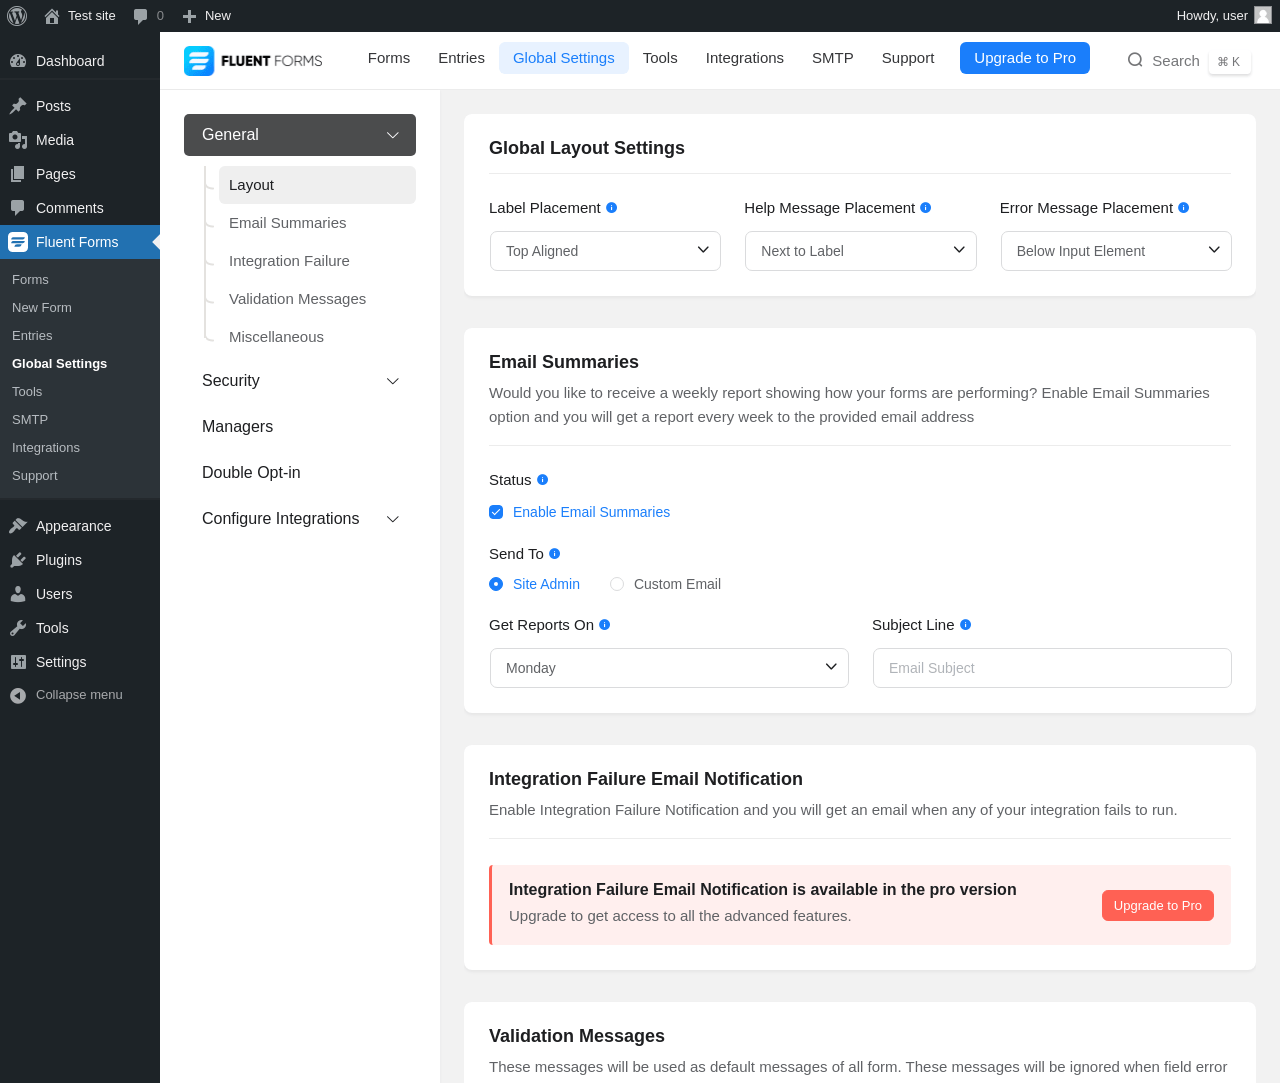Click the Fluent Forms logo
1280x1083 pixels.
(253, 61)
